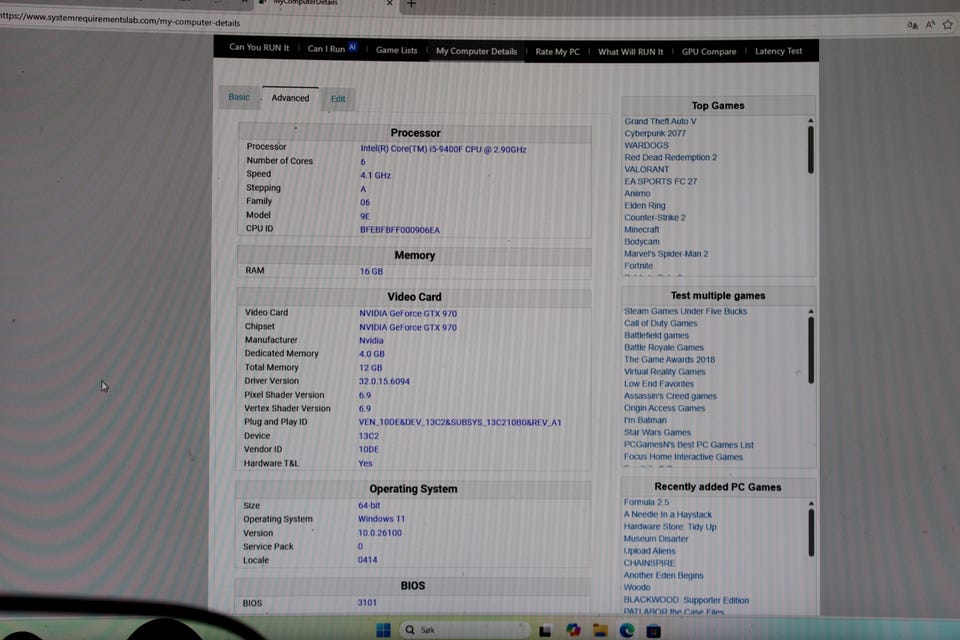The image size is (960, 640).
Task: Open Rate My PC page
Action: 557,51
